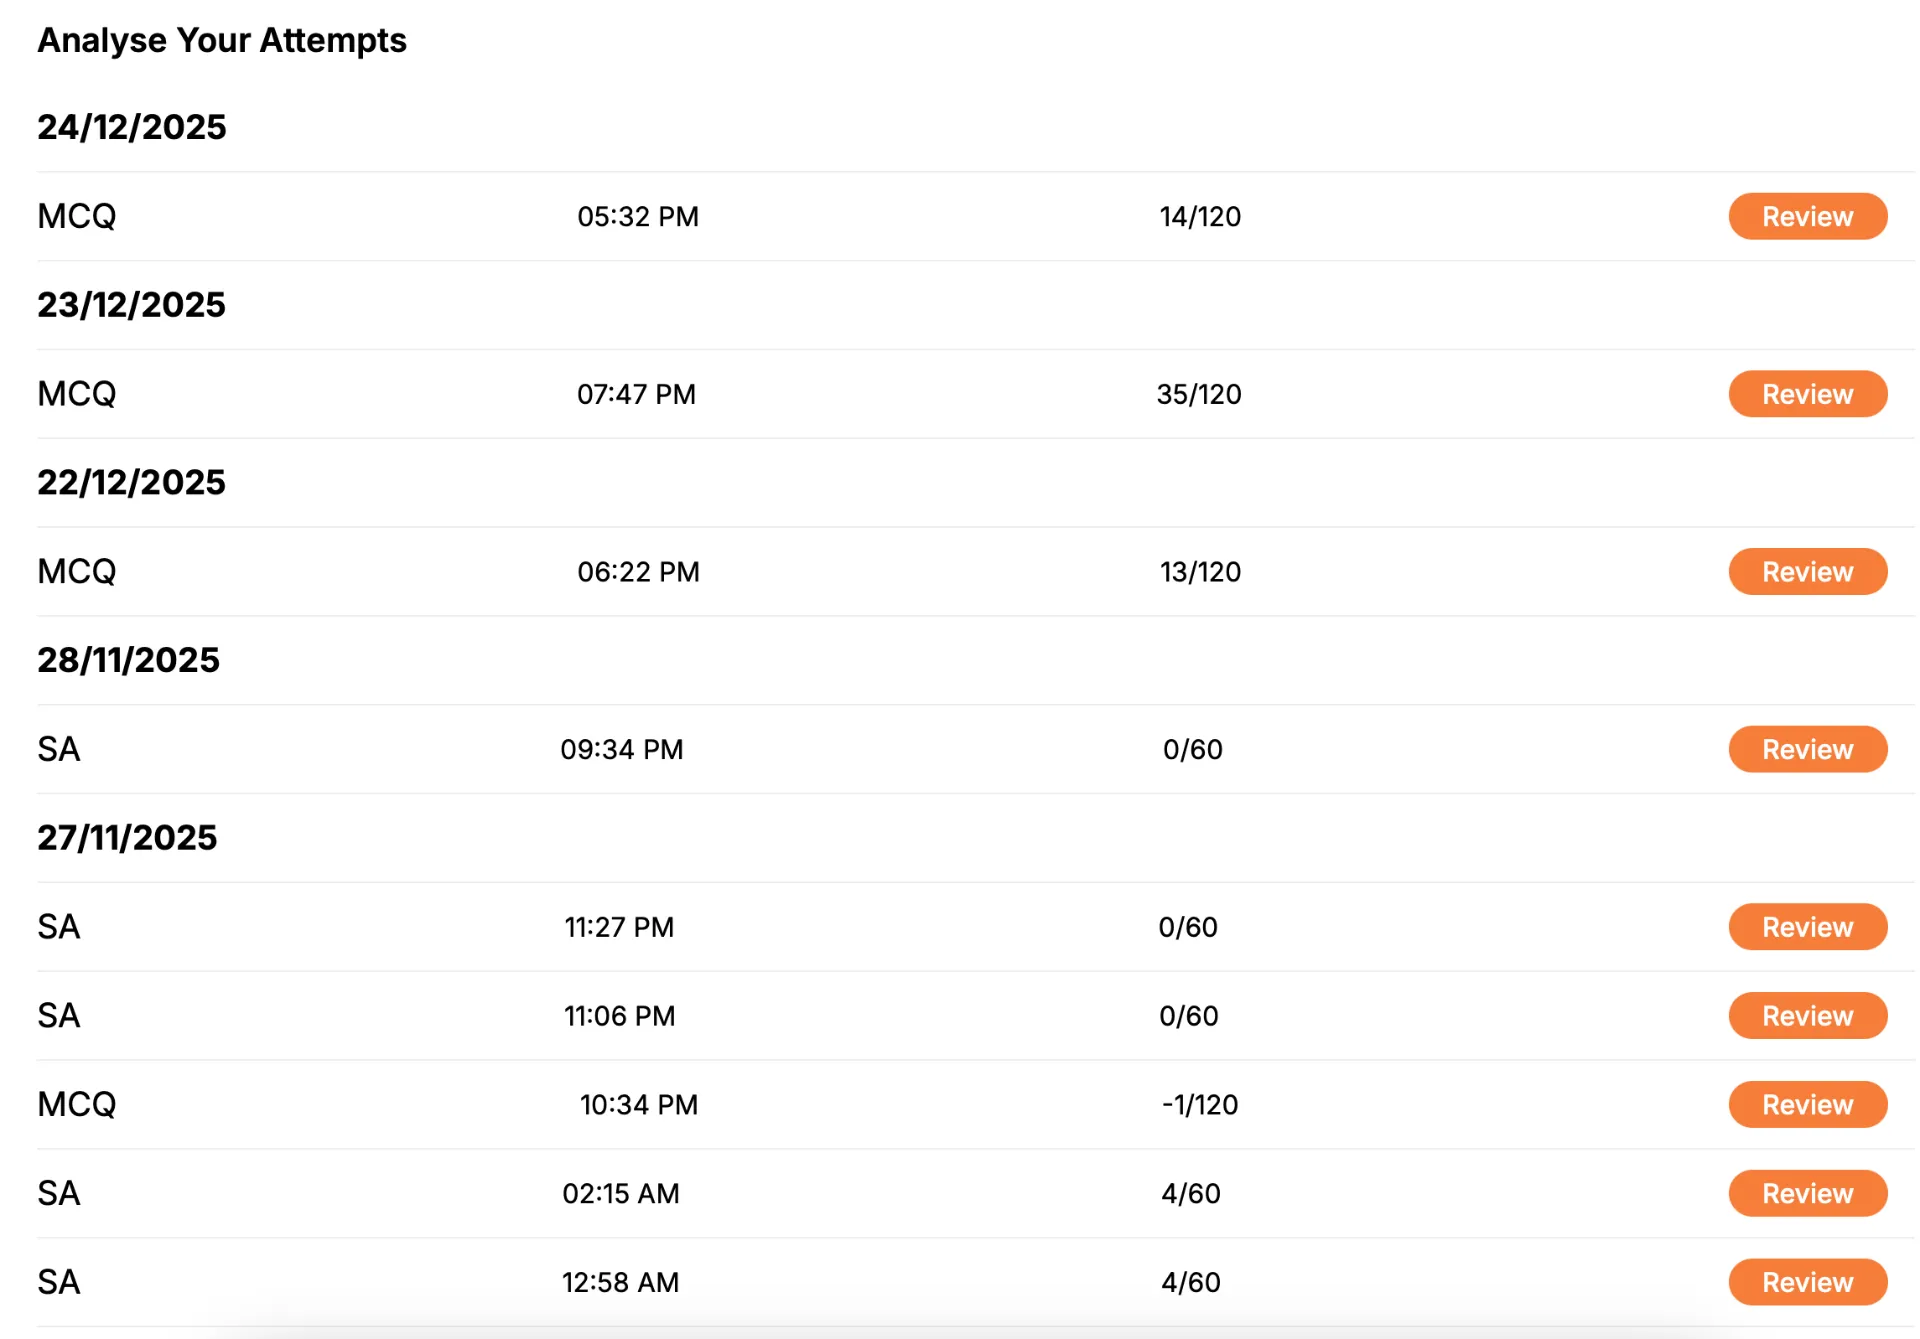The width and height of the screenshot is (1920, 1339).
Task: Click the 14/120 score
Action: (1200, 216)
